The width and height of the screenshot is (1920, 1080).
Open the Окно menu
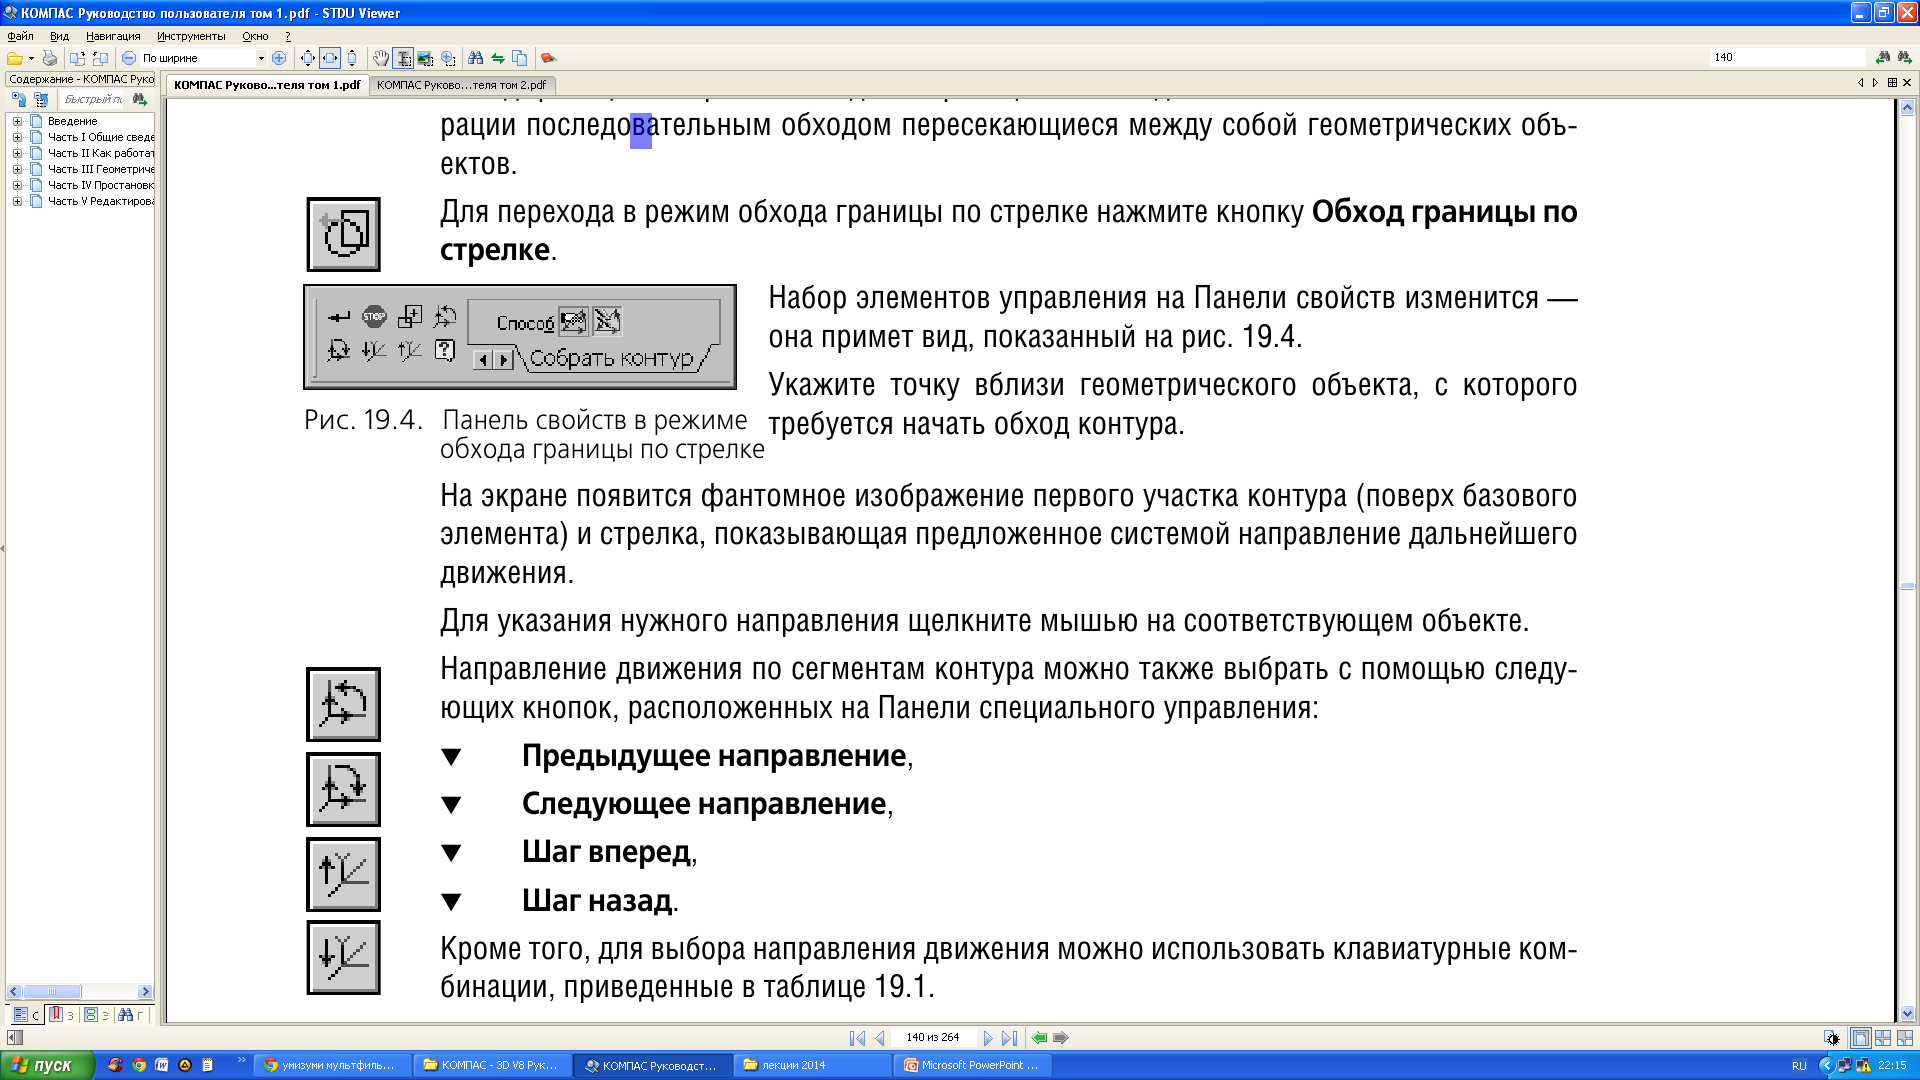(255, 36)
